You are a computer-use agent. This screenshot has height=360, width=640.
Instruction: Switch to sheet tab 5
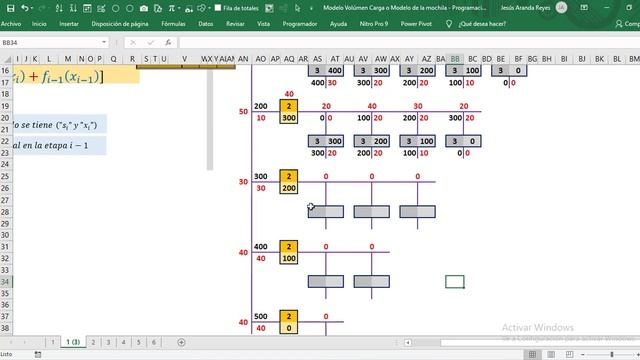coord(138,342)
